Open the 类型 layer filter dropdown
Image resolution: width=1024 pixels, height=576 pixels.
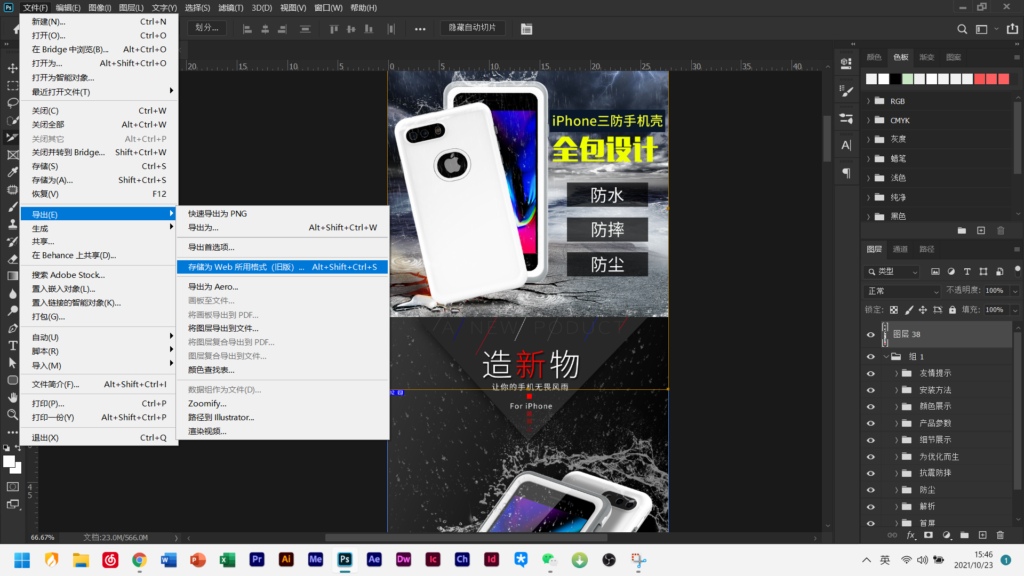pos(893,272)
